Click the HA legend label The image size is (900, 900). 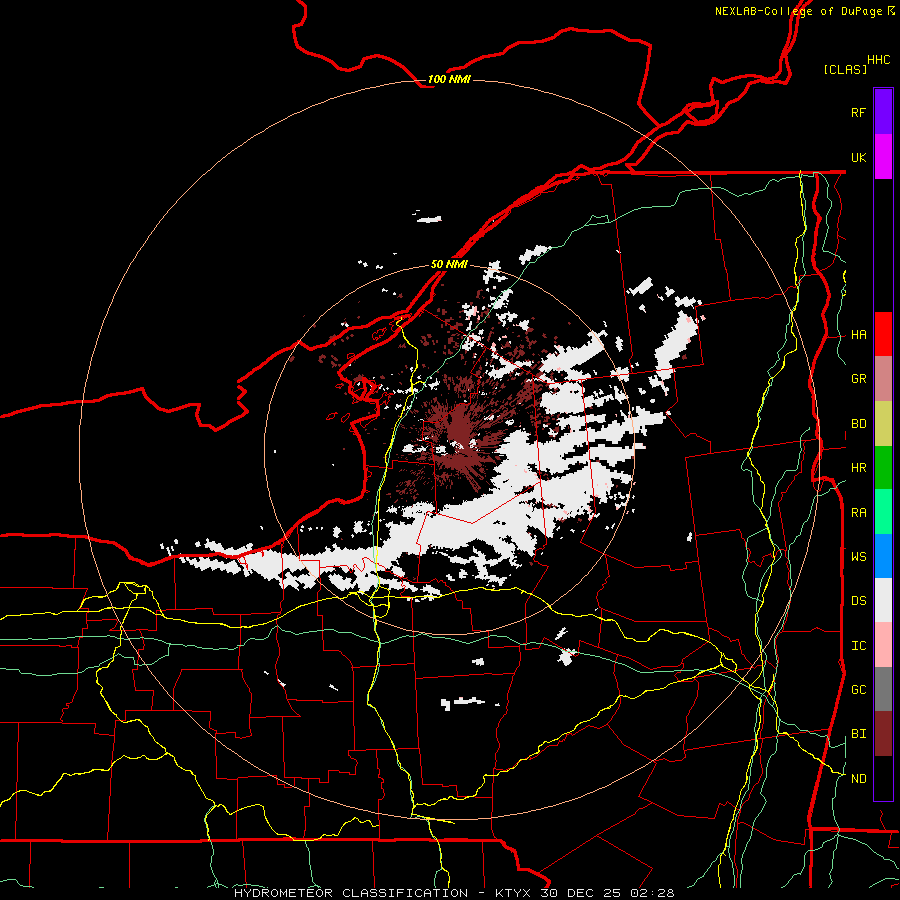tap(858, 334)
